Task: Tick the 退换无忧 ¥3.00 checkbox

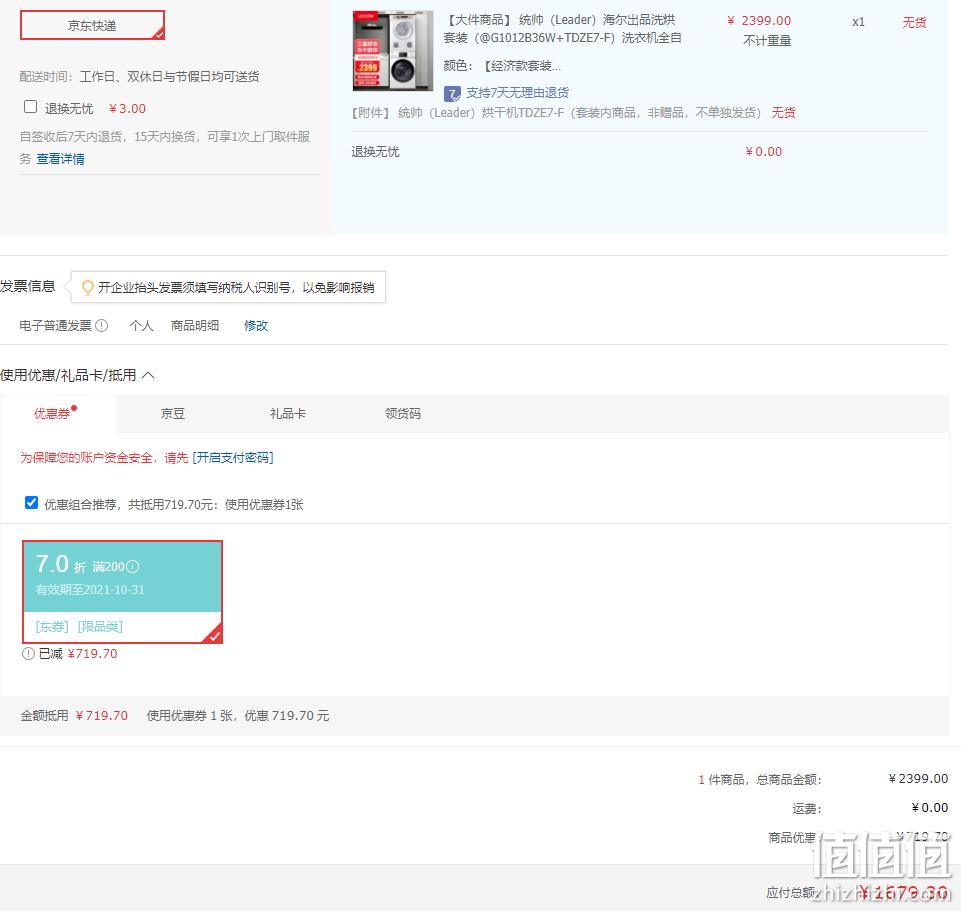Action: coord(30,107)
